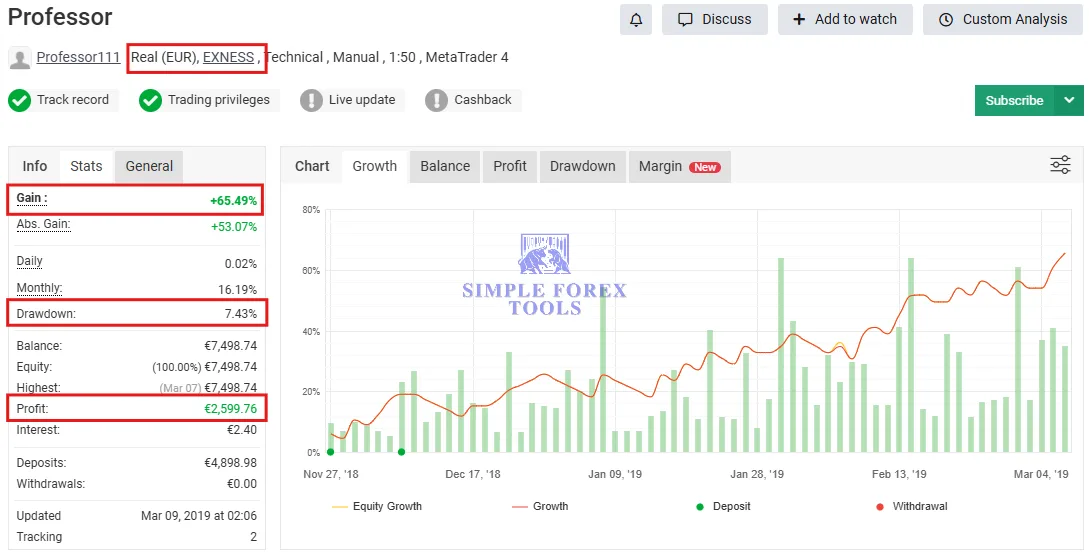1089x552 pixels.
Task: Click Trading privileges green checkmark icon
Action: (150, 100)
